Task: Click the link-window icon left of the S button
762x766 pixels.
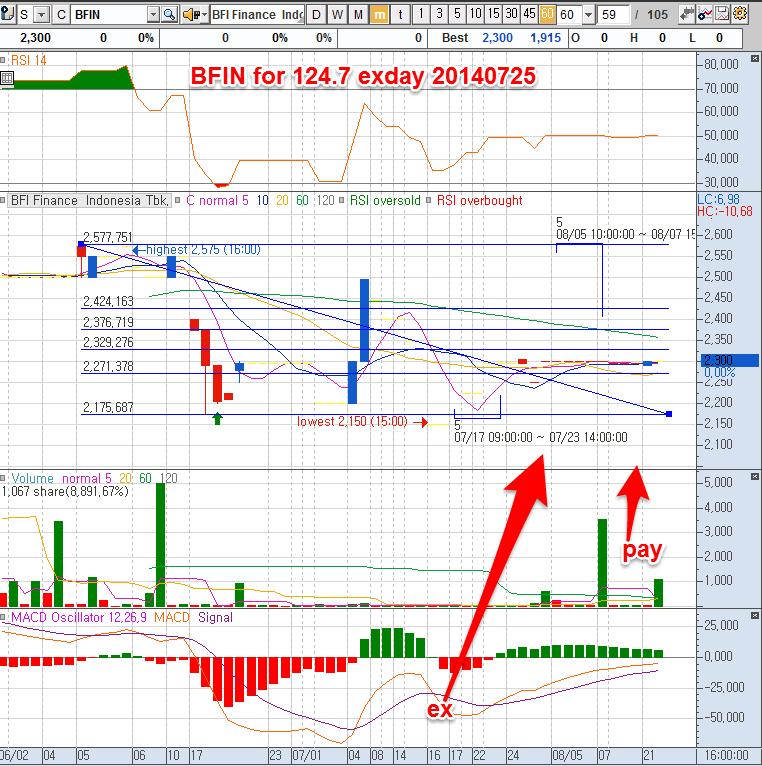Action: click(x=7, y=14)
